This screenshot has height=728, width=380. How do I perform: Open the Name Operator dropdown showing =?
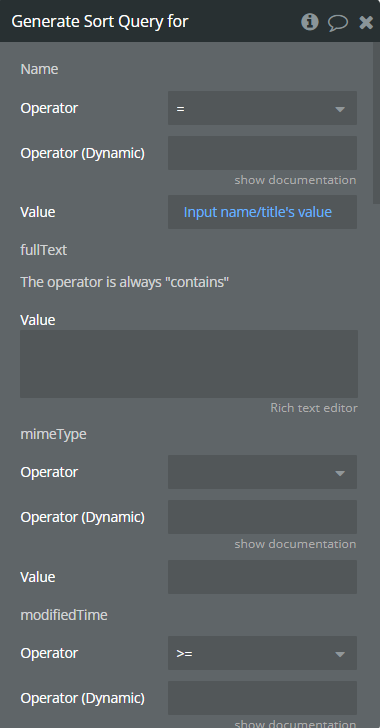262,108
